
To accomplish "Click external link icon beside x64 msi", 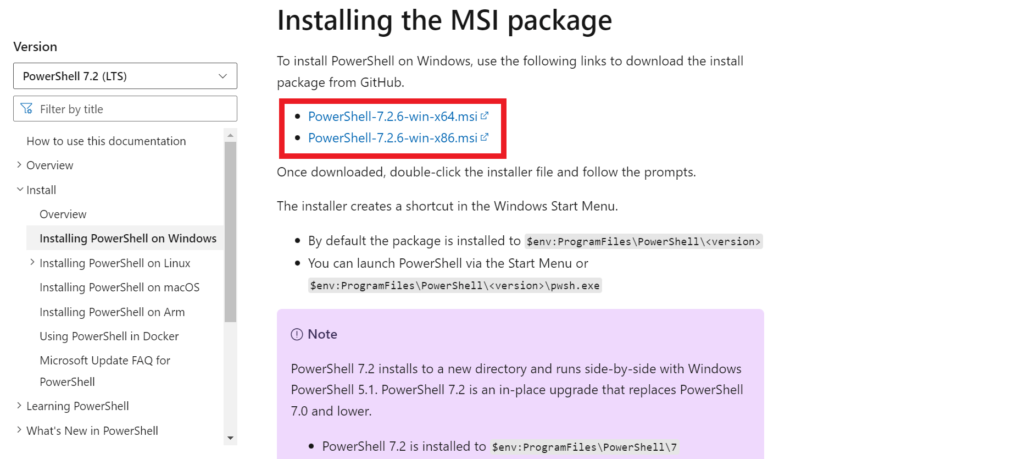I will point(485,116).
